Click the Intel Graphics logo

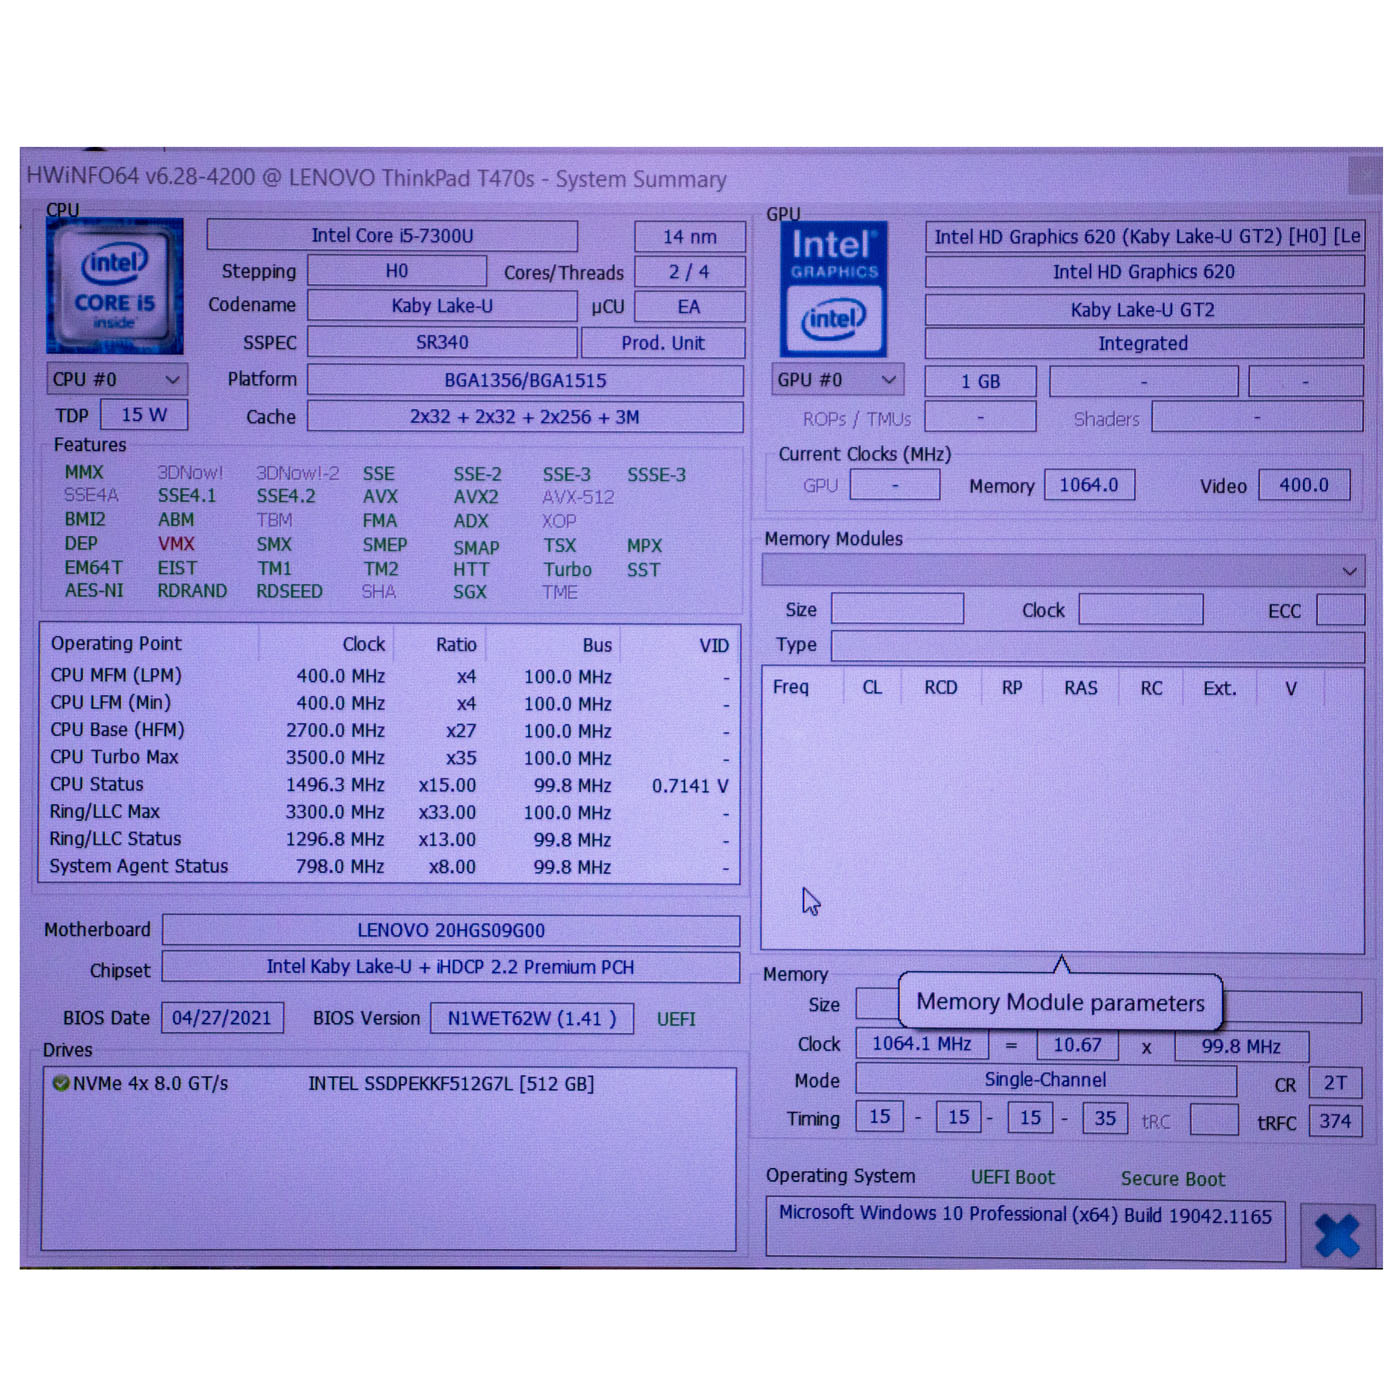(x=833, y=290)
